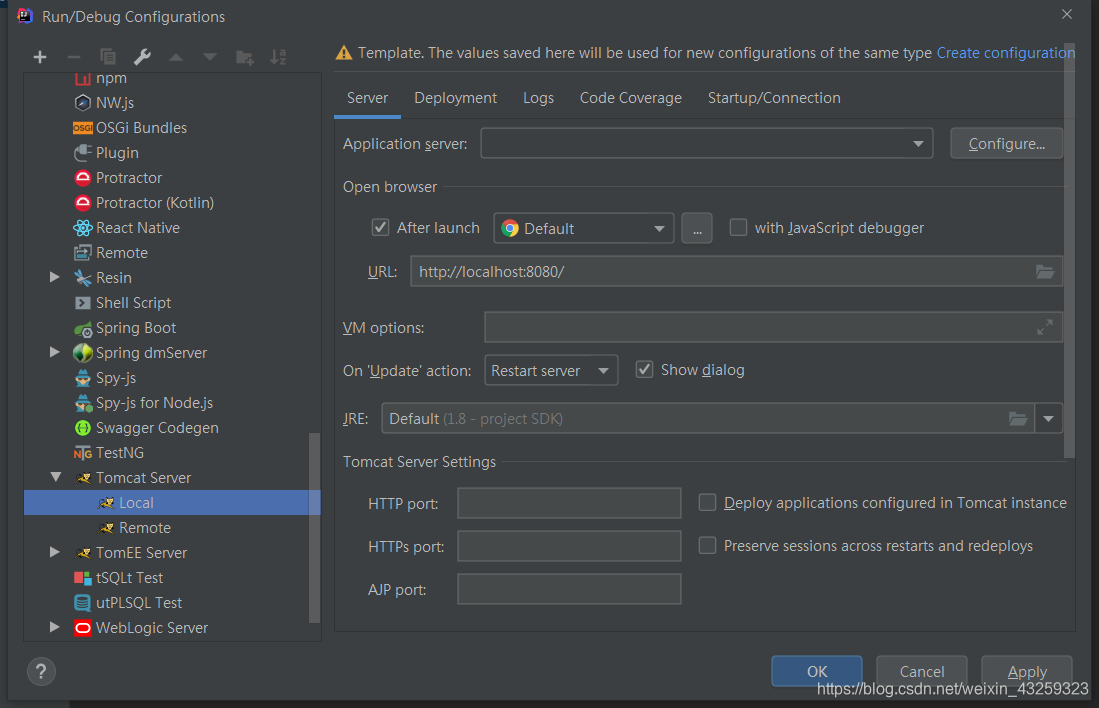Image resolution: width=1099 pixels, height=708 pixels.
Task: Switch to the Server tab
Action: pyautogui.click(x=367, y=98)
